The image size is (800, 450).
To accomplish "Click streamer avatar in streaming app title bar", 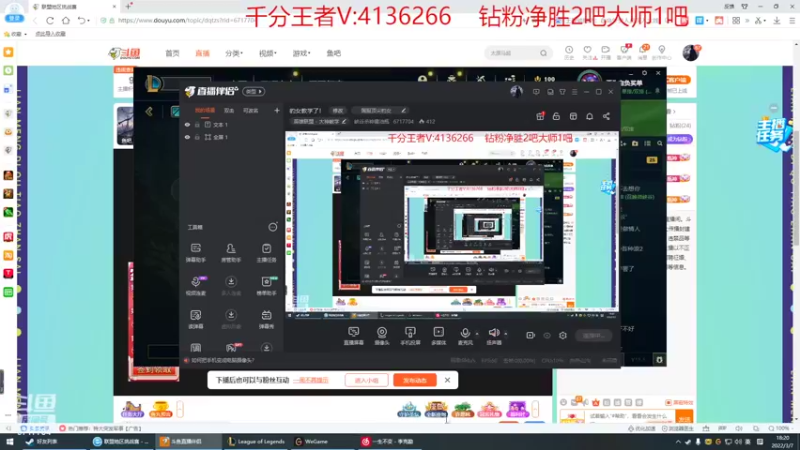I will [x=516, y=91].
